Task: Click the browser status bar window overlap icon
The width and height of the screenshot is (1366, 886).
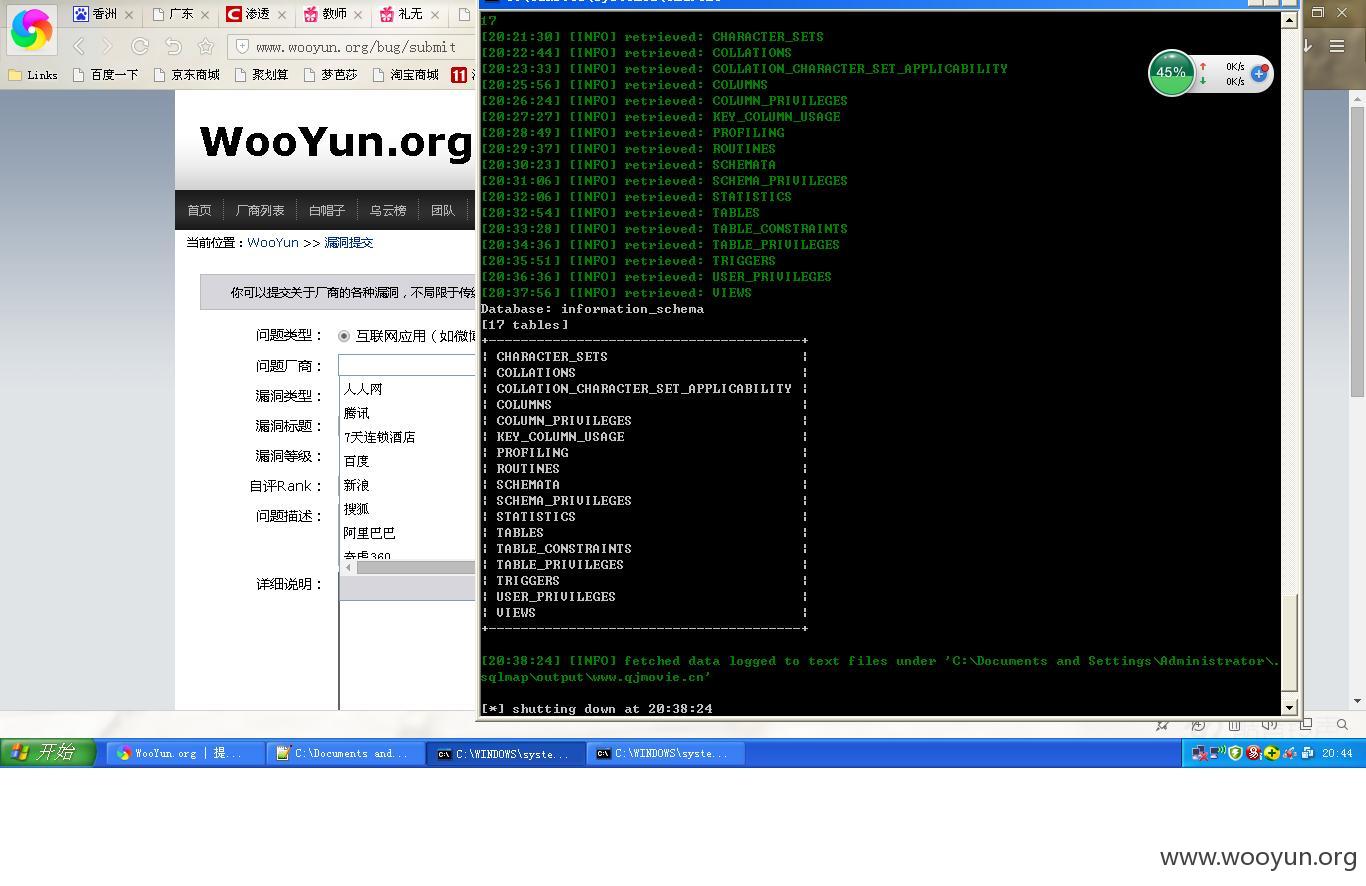Action: click(x=1306, y=724)
